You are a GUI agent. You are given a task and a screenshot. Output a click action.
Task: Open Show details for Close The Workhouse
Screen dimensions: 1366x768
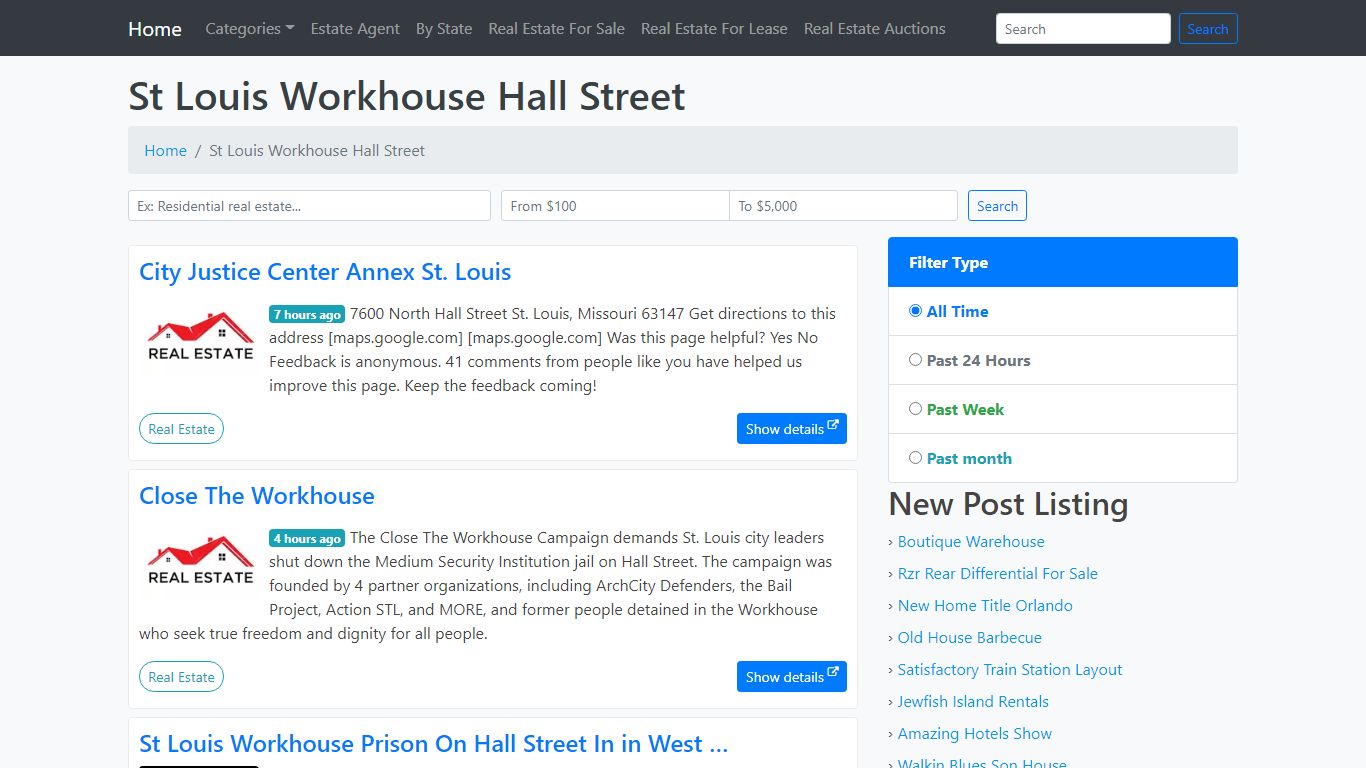click(792, 676)
